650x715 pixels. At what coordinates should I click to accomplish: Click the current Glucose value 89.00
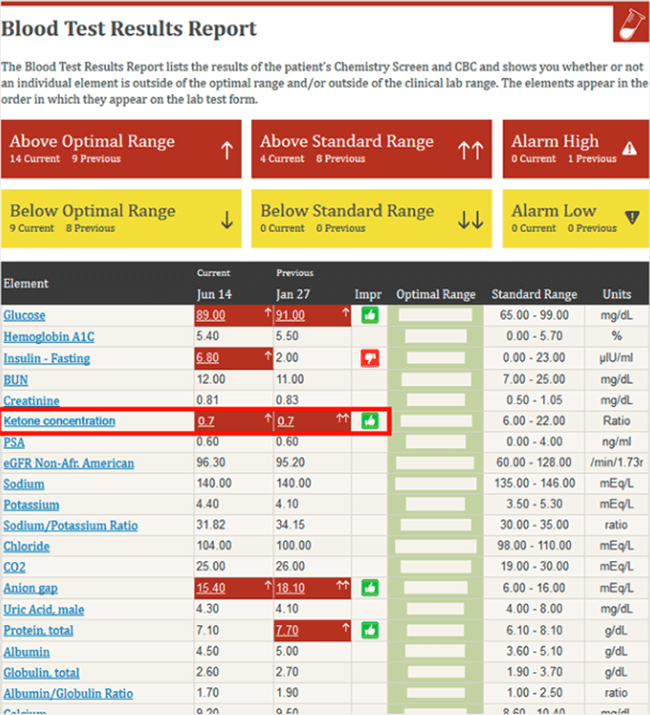(211, 315)
